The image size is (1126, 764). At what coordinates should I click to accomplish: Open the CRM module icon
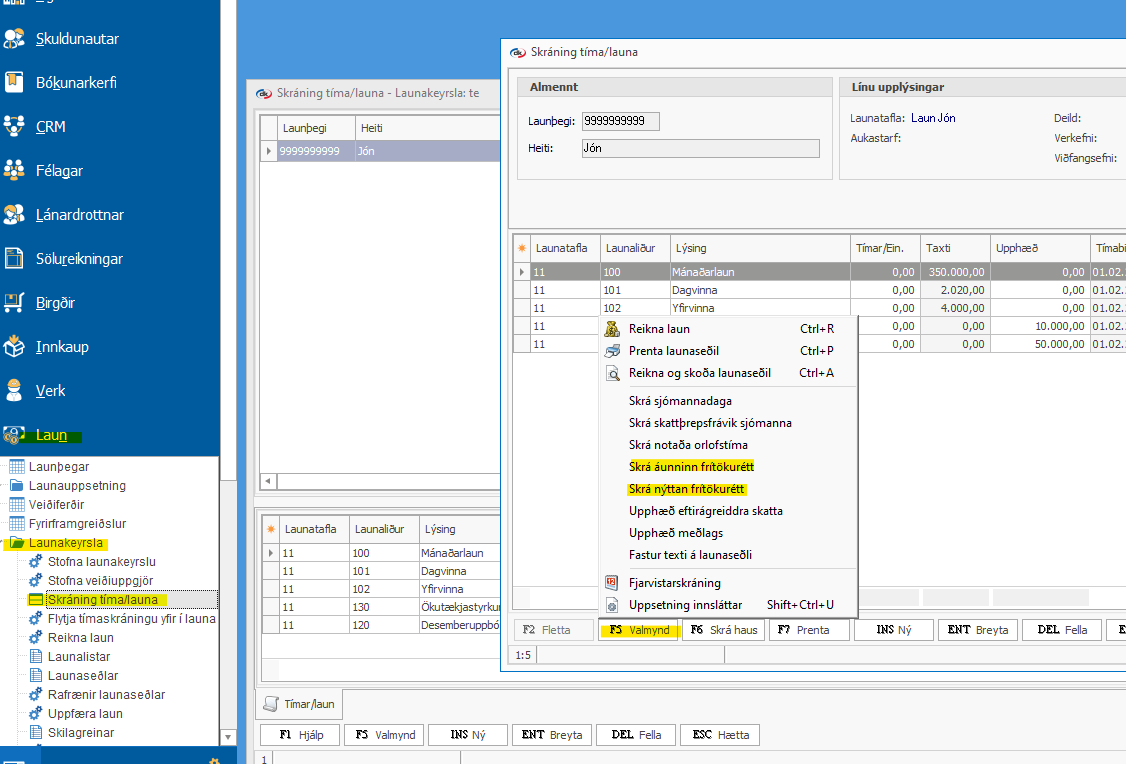(x=14, y=127)
